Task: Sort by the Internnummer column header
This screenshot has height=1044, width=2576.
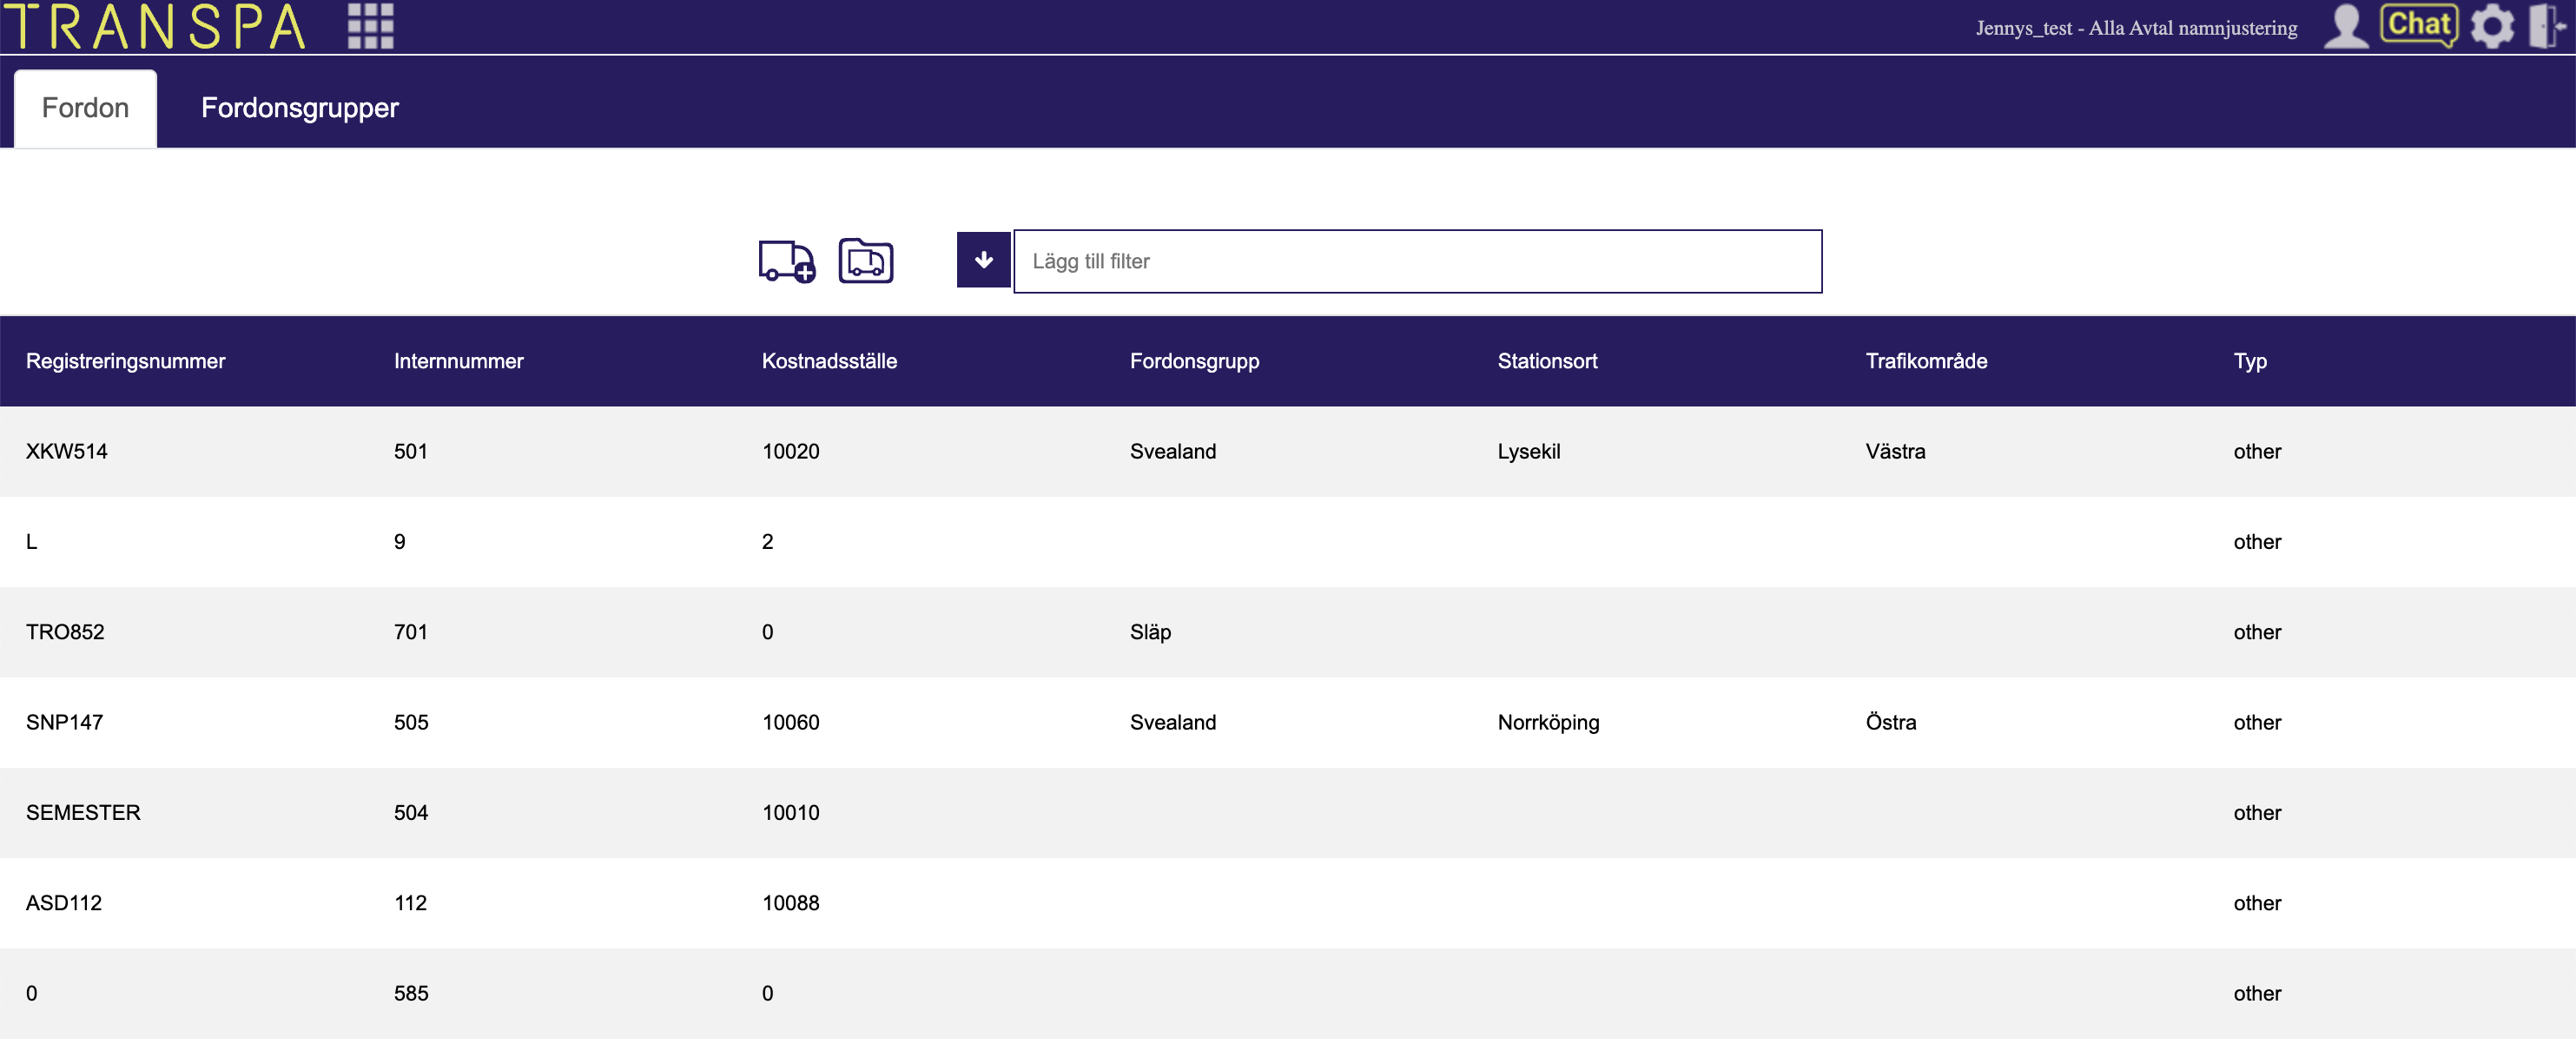Action: (x=458, y=361)
